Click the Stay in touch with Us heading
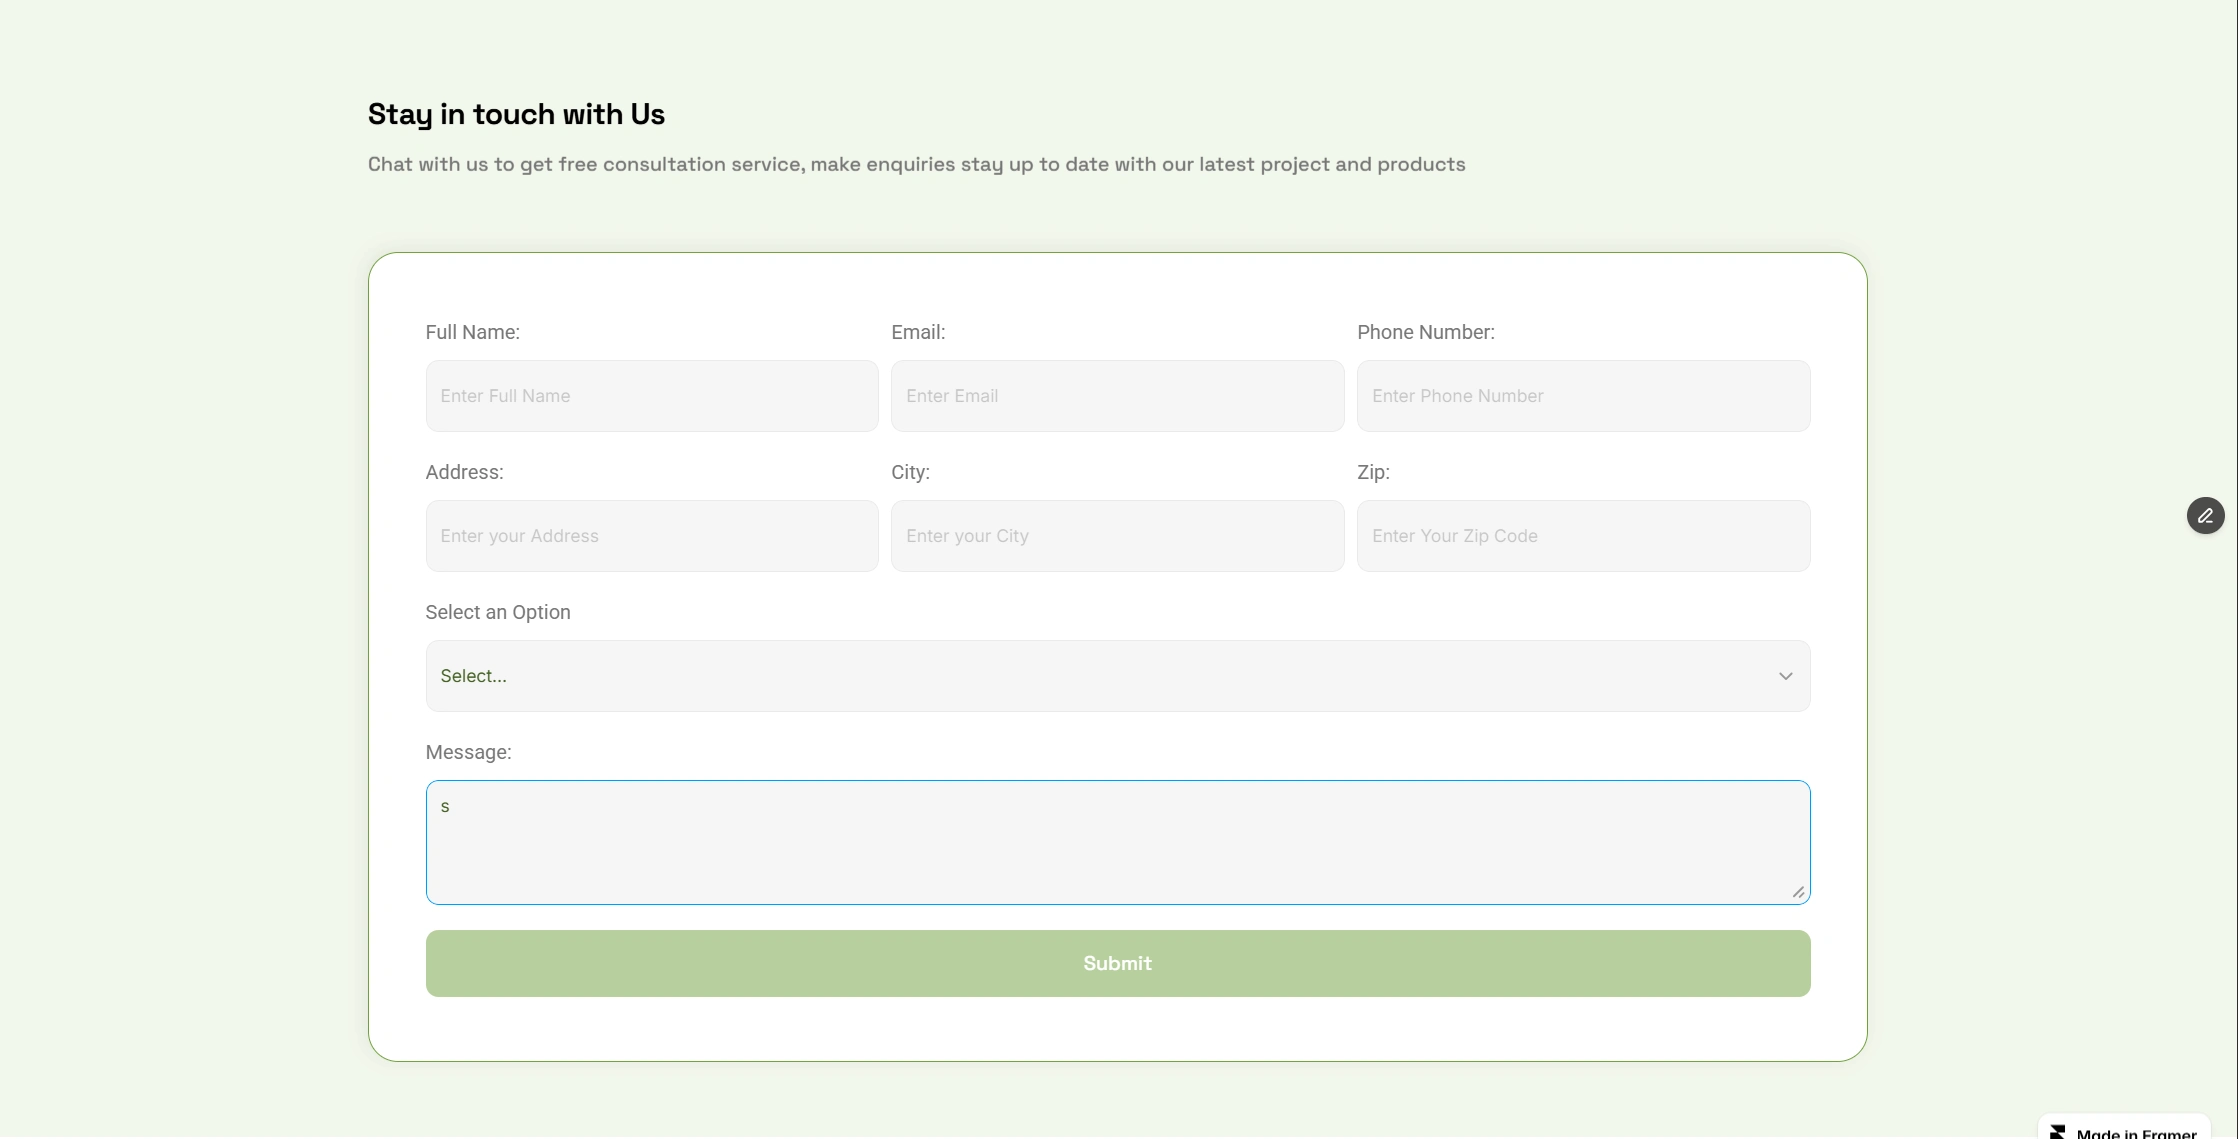The image size is (2238, 1139). 516,114
